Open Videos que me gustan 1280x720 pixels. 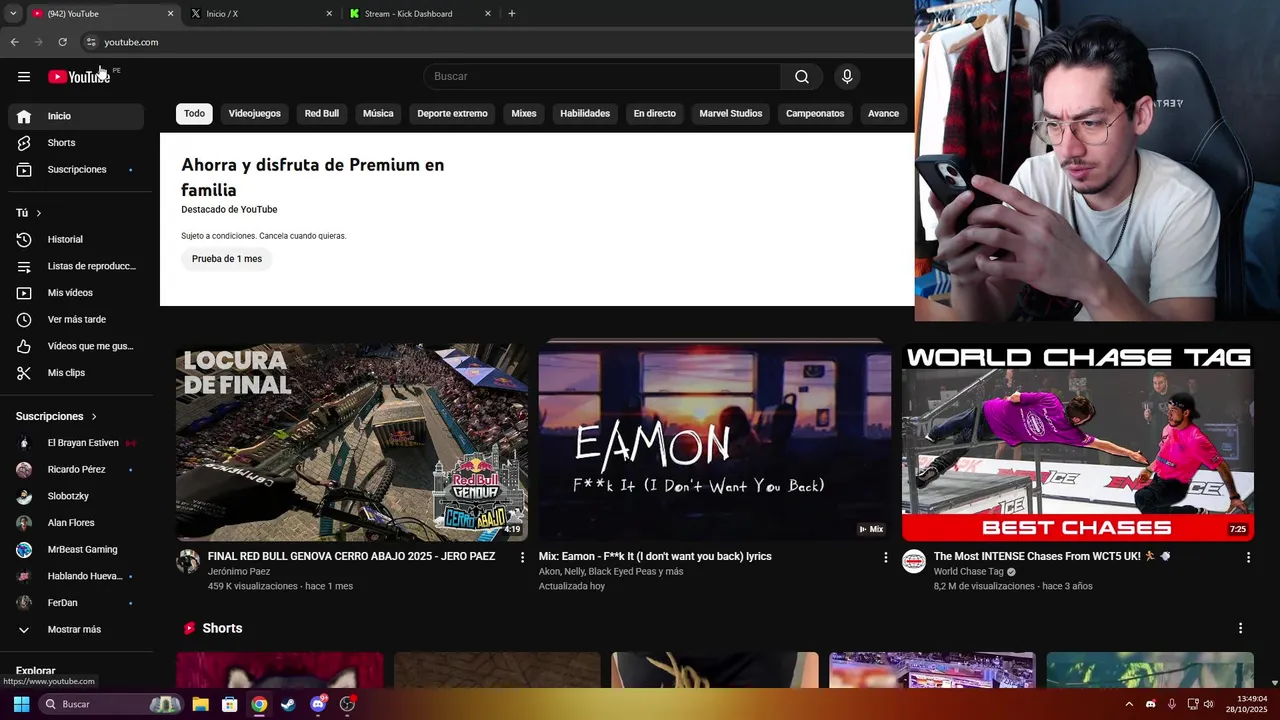click(x=76, y=346)
